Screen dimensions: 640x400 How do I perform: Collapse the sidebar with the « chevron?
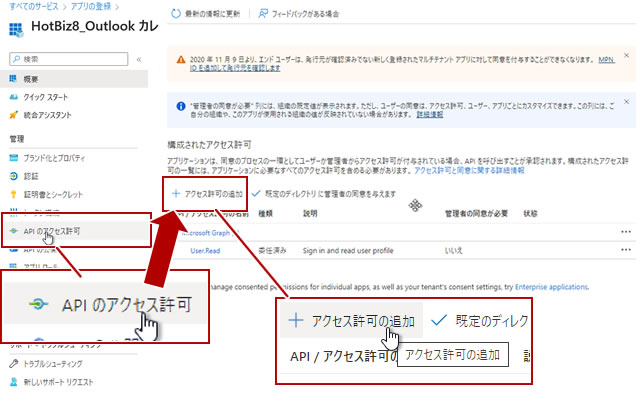(139, 60)
